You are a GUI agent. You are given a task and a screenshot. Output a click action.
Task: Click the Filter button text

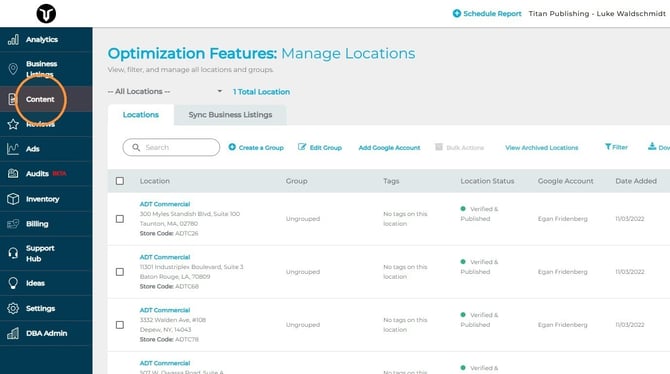(620, 147)
